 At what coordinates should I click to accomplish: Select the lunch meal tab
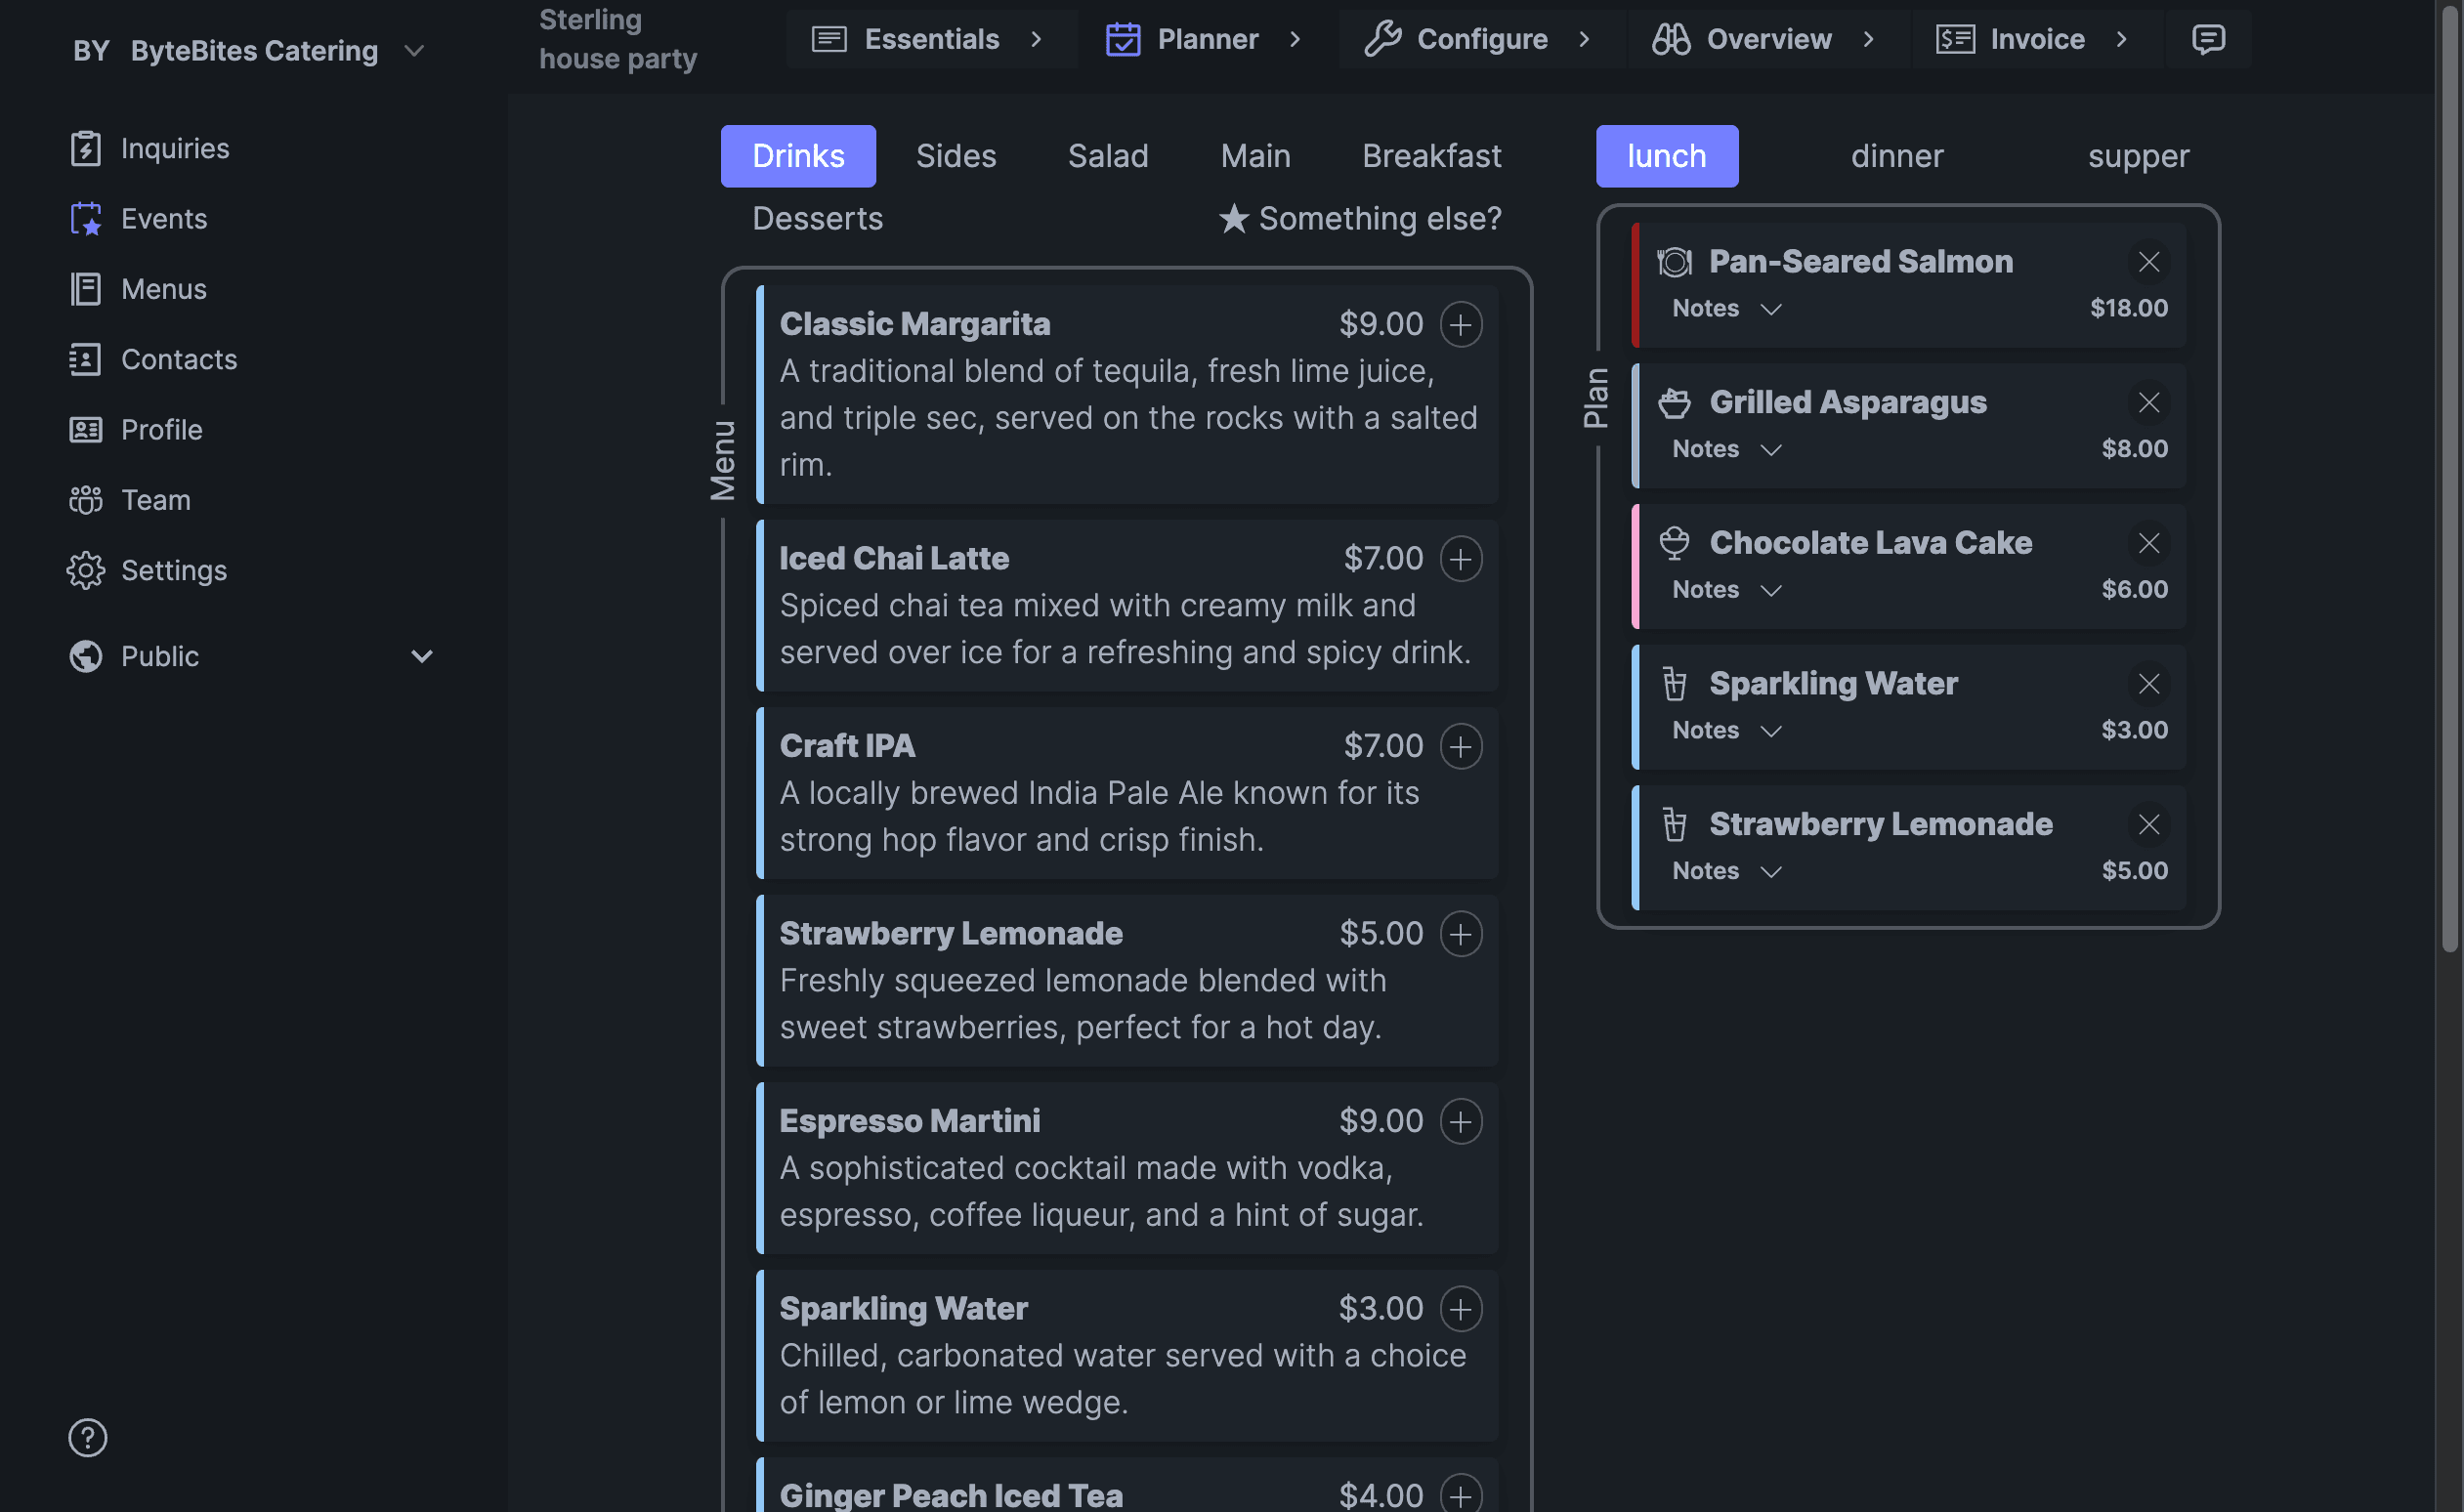click(x=1665, y=155)
